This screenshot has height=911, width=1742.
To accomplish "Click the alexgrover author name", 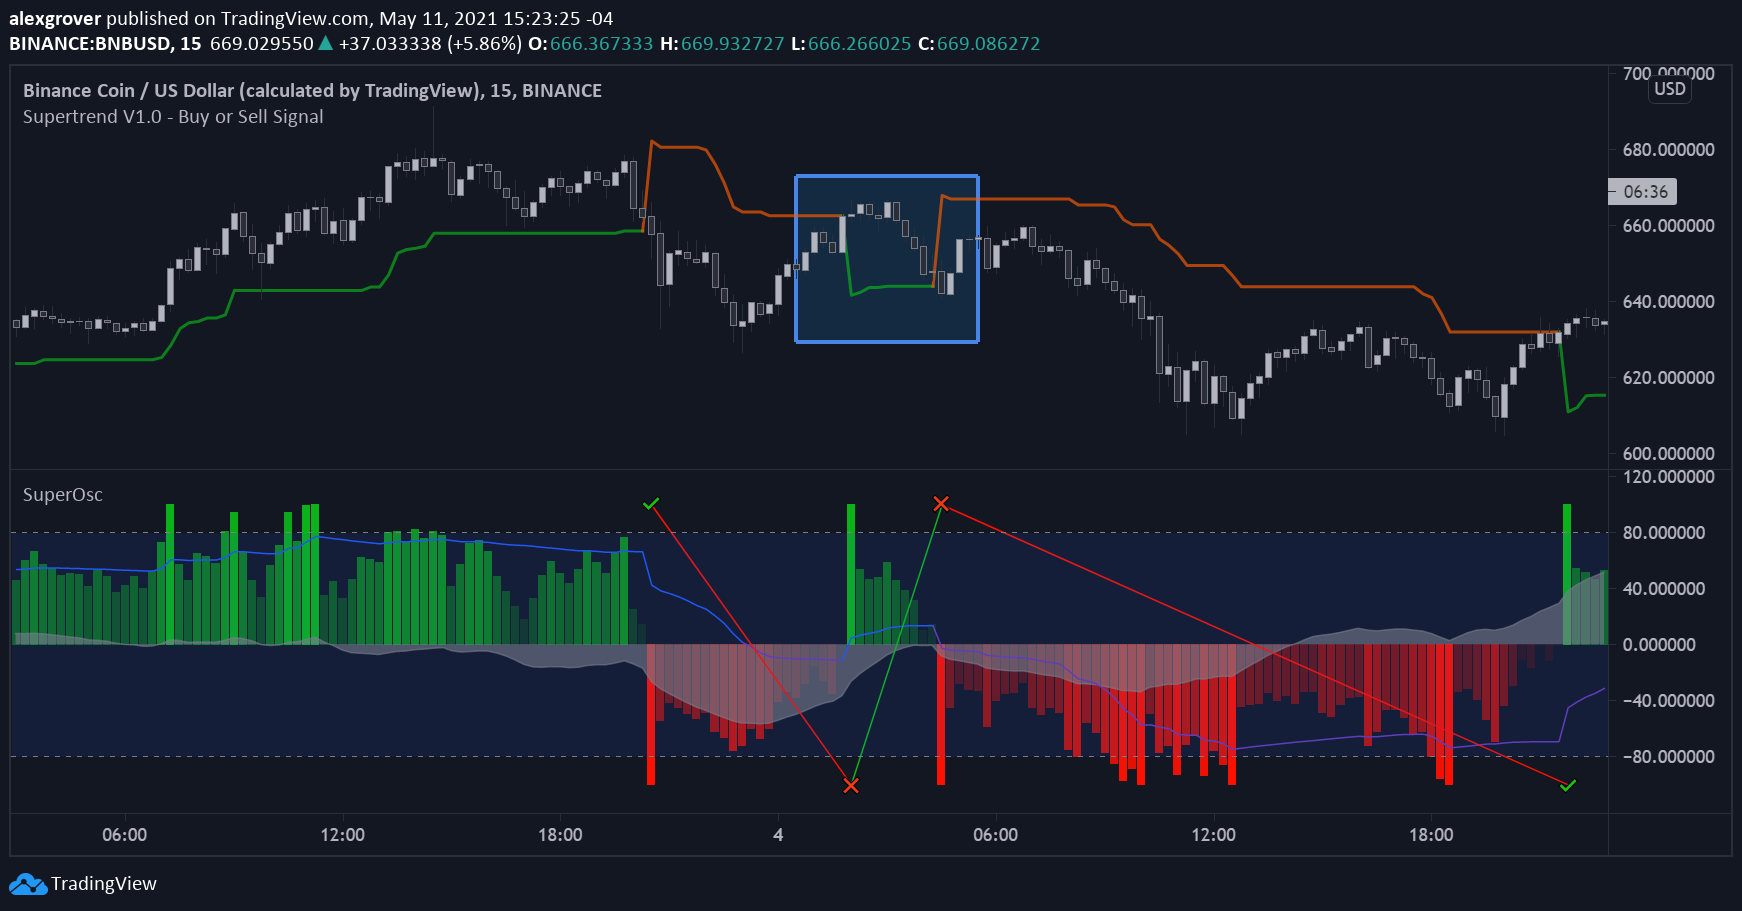I will pos(55,18).
